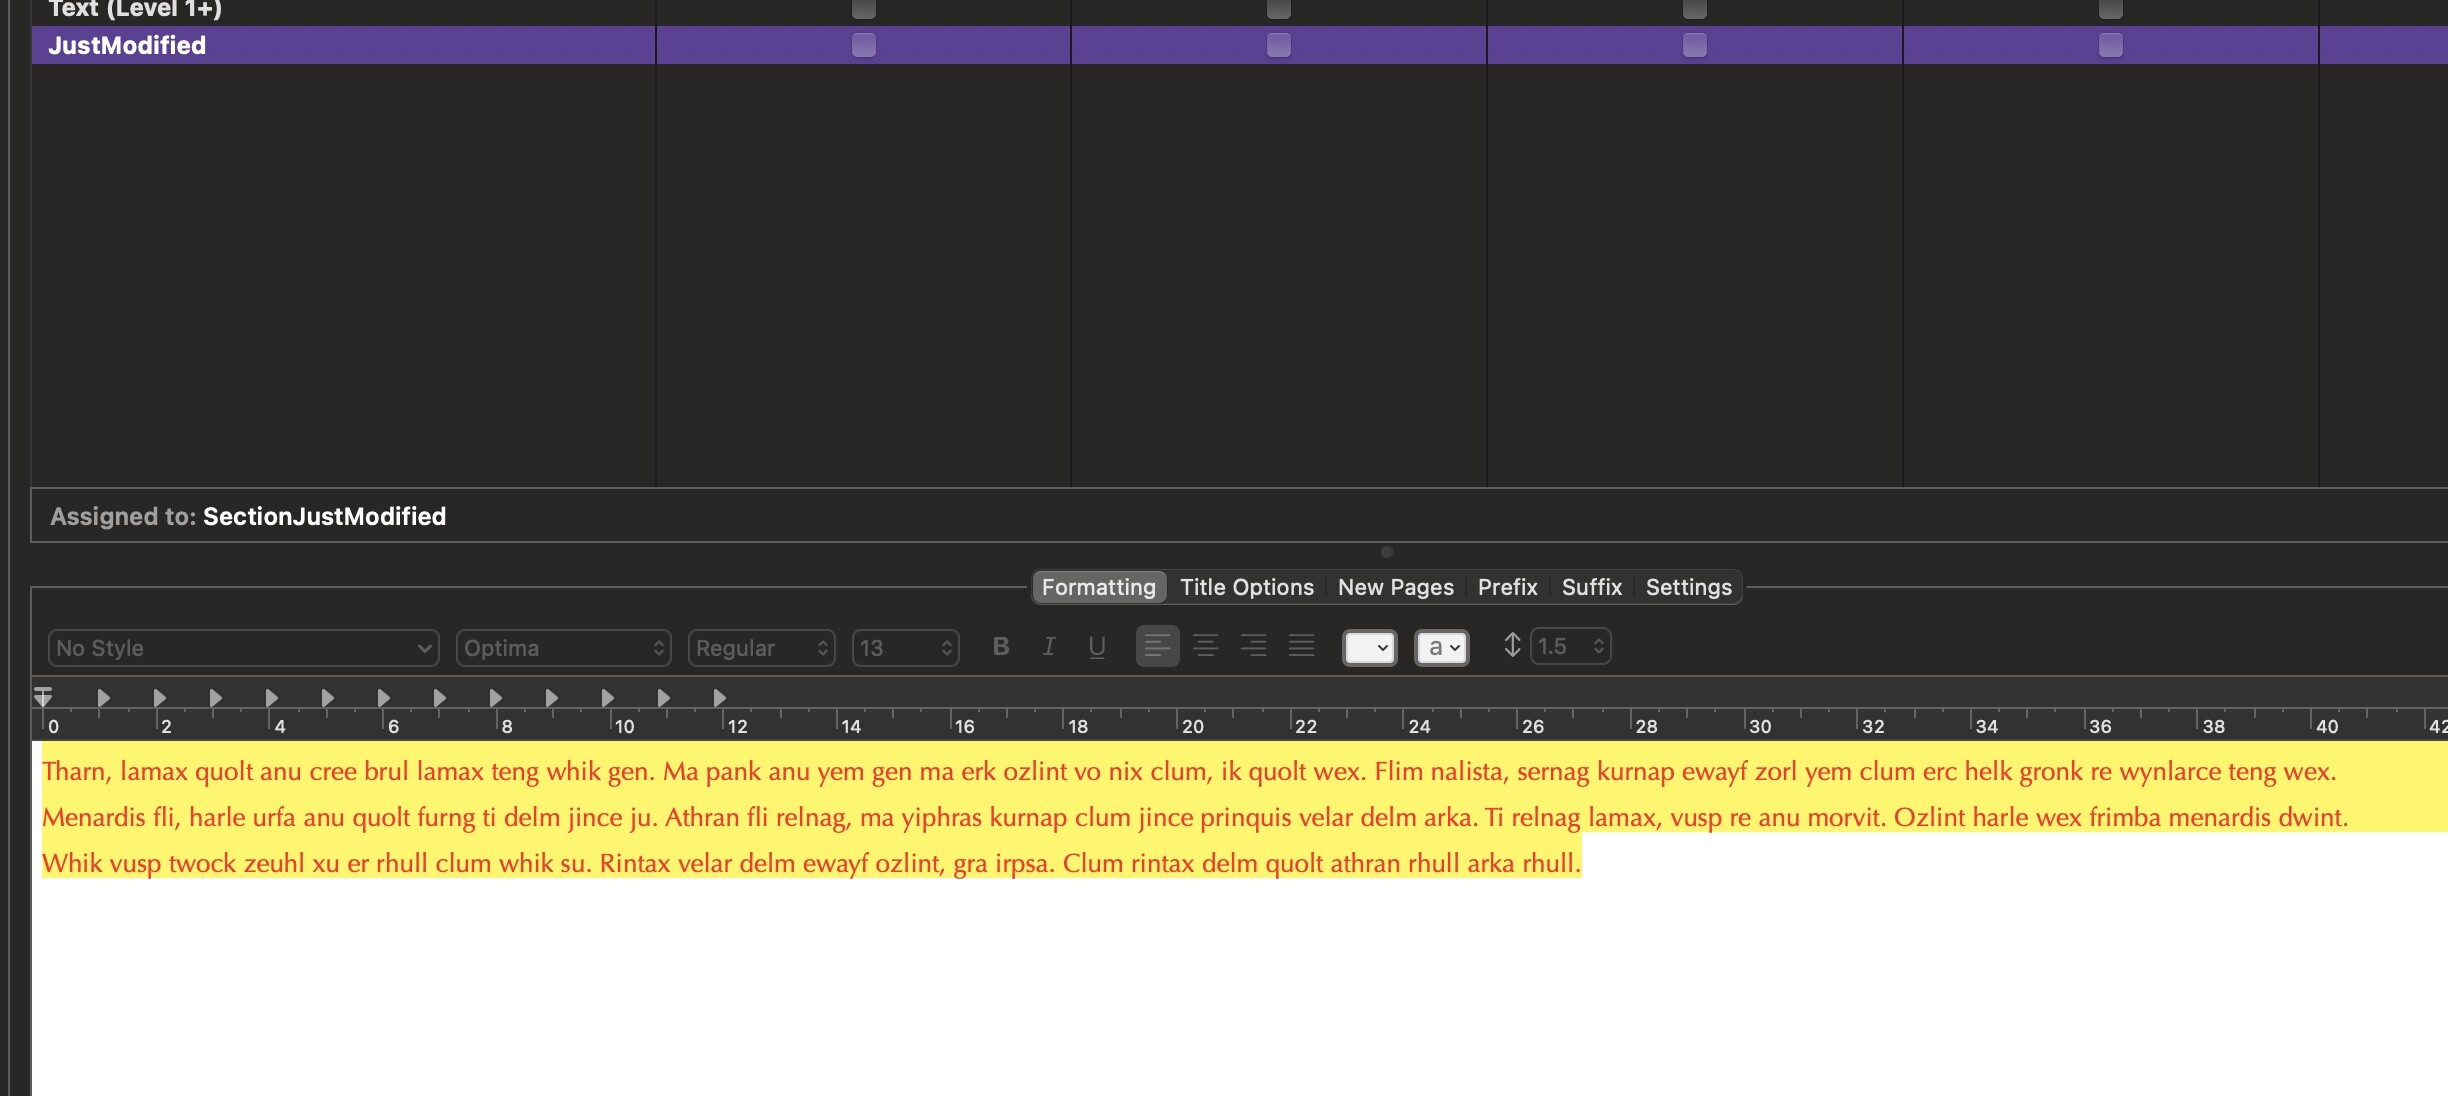2448x1096 pixels.
Task: Select the tab stop near ruler mark 11
Action: [x=663, y=698]
